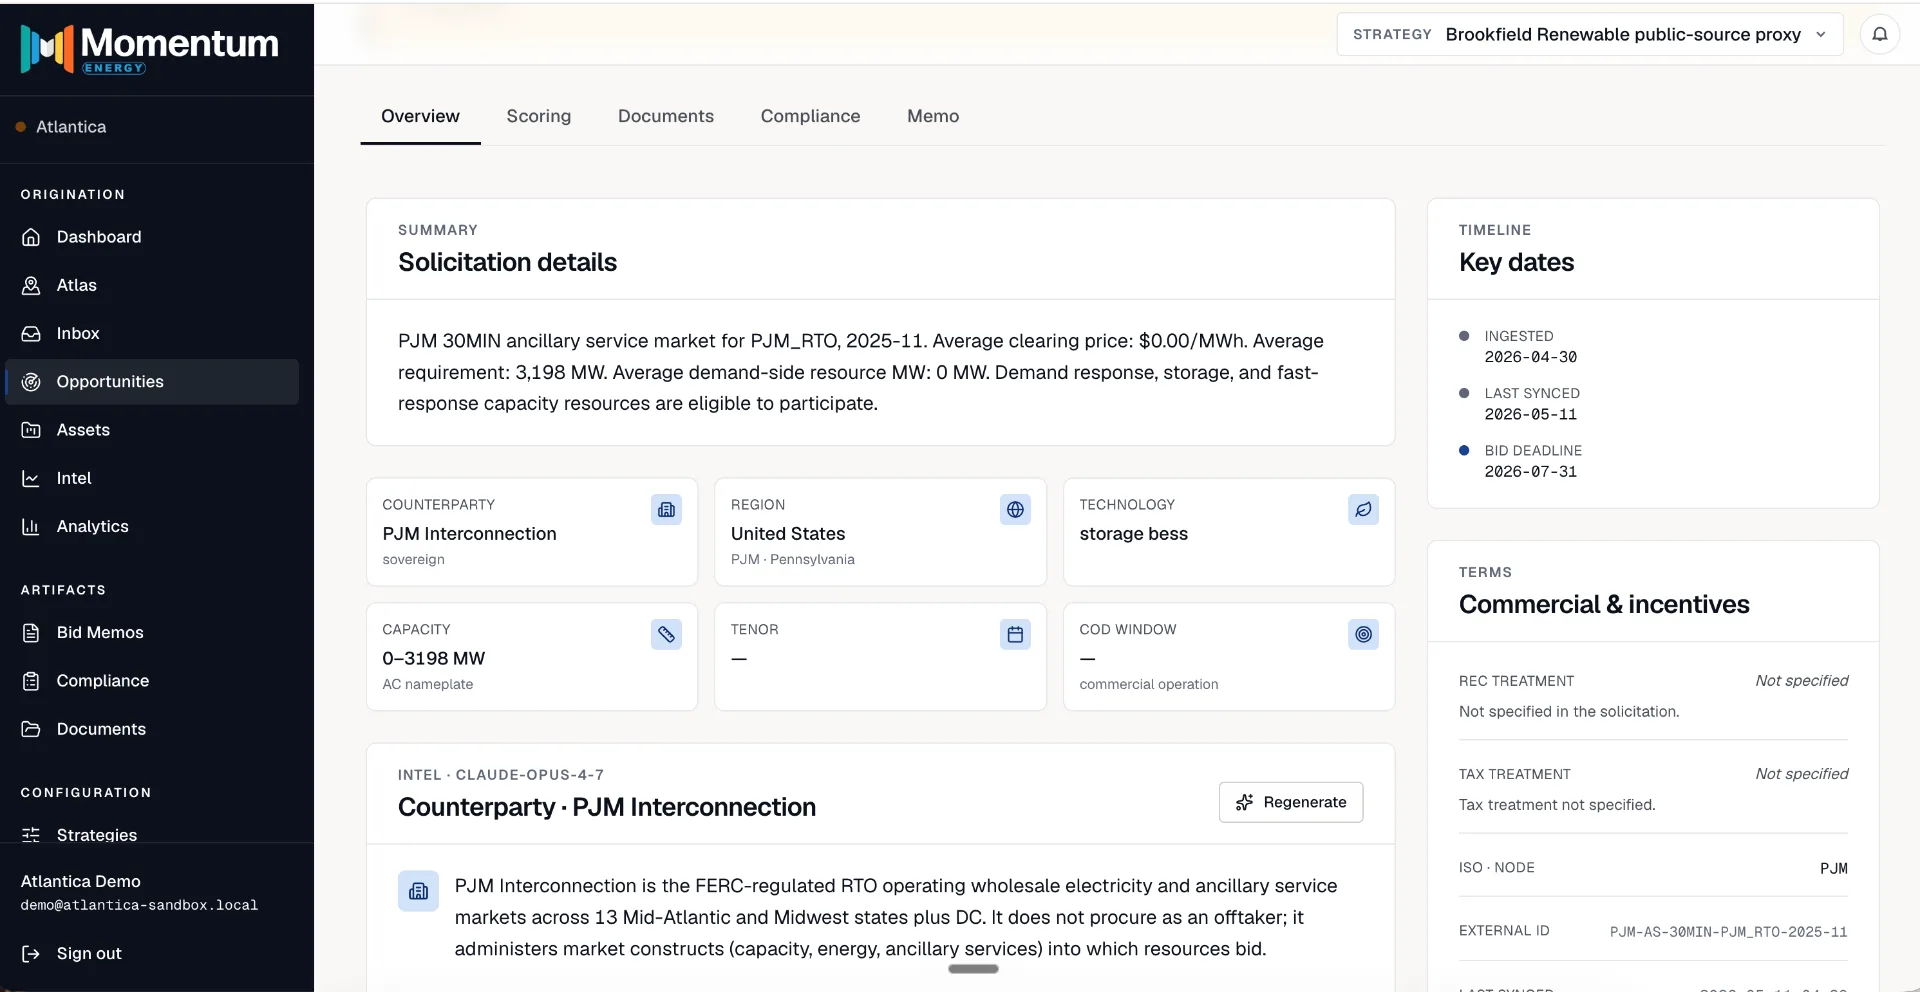Viewport: 1920px width, 992px height.
Task: Click the 0–3198 MW capacity value
Action: pyautogui.click(x=433, y=659)
